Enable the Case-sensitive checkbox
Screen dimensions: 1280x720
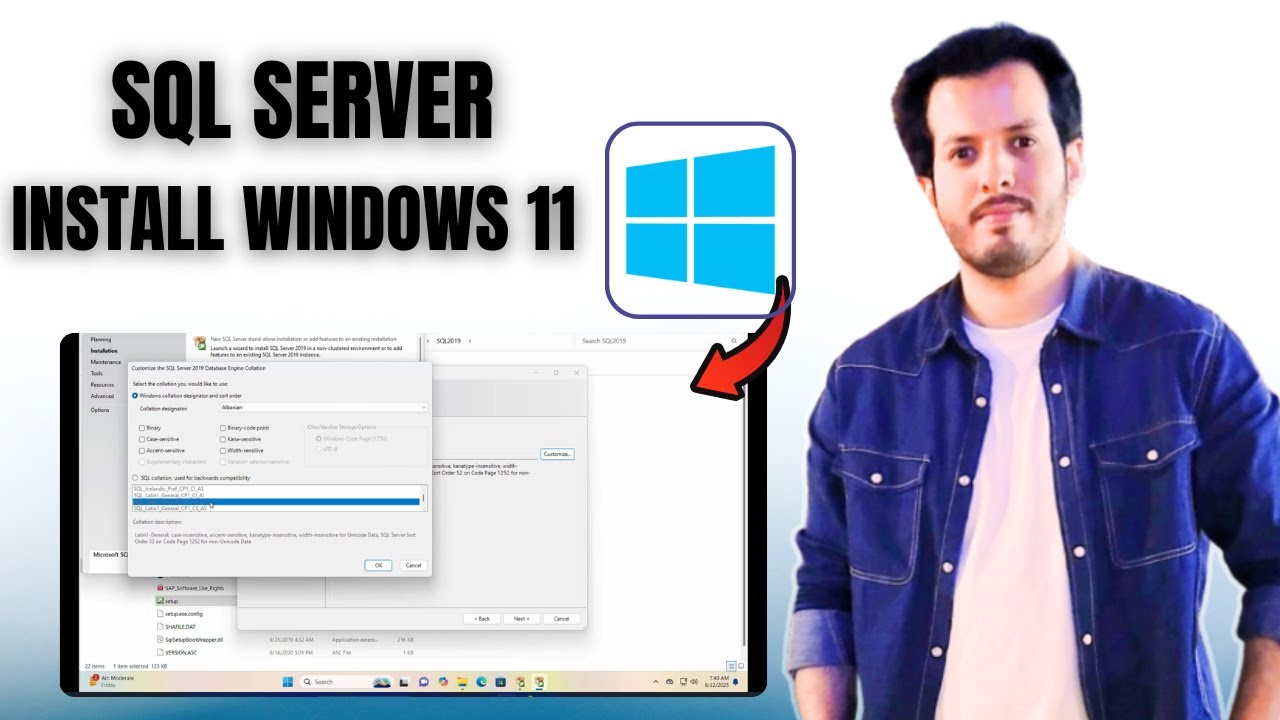pos(142,439)
